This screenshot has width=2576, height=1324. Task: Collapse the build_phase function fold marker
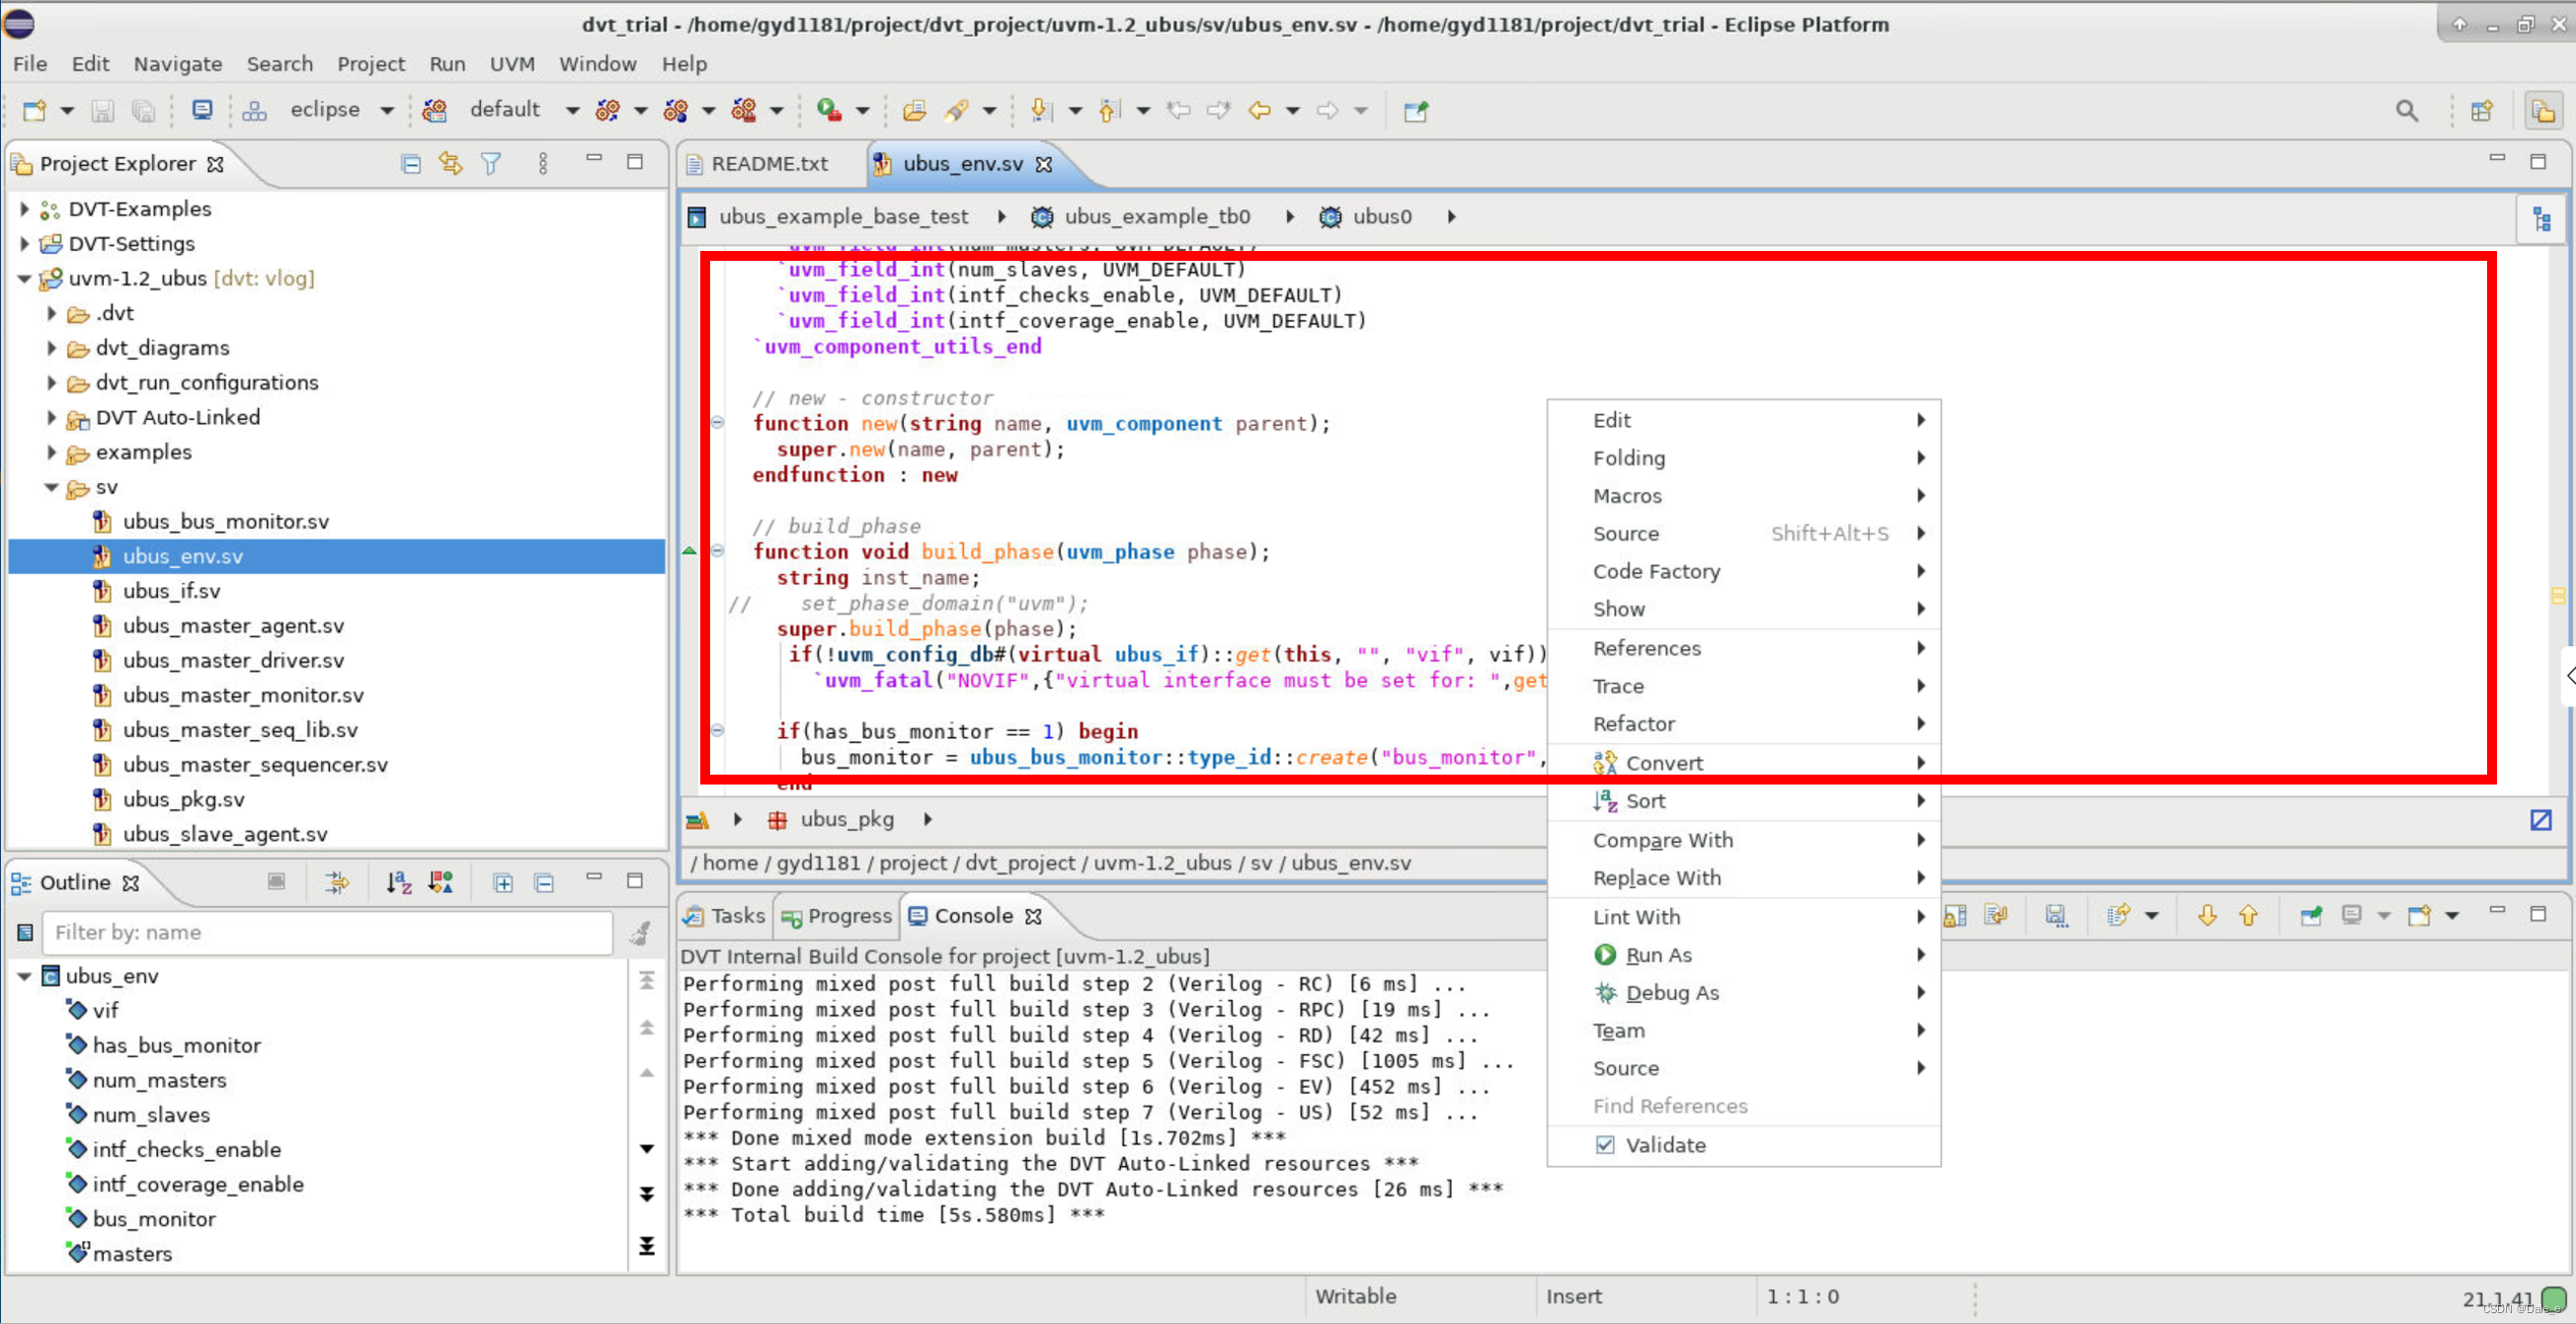717,551
